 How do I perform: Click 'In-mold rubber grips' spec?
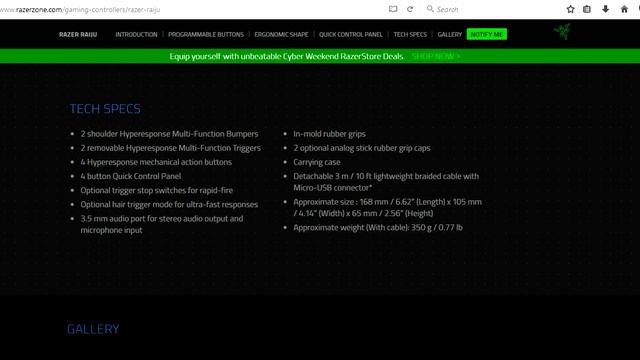(x=329, y=134)
